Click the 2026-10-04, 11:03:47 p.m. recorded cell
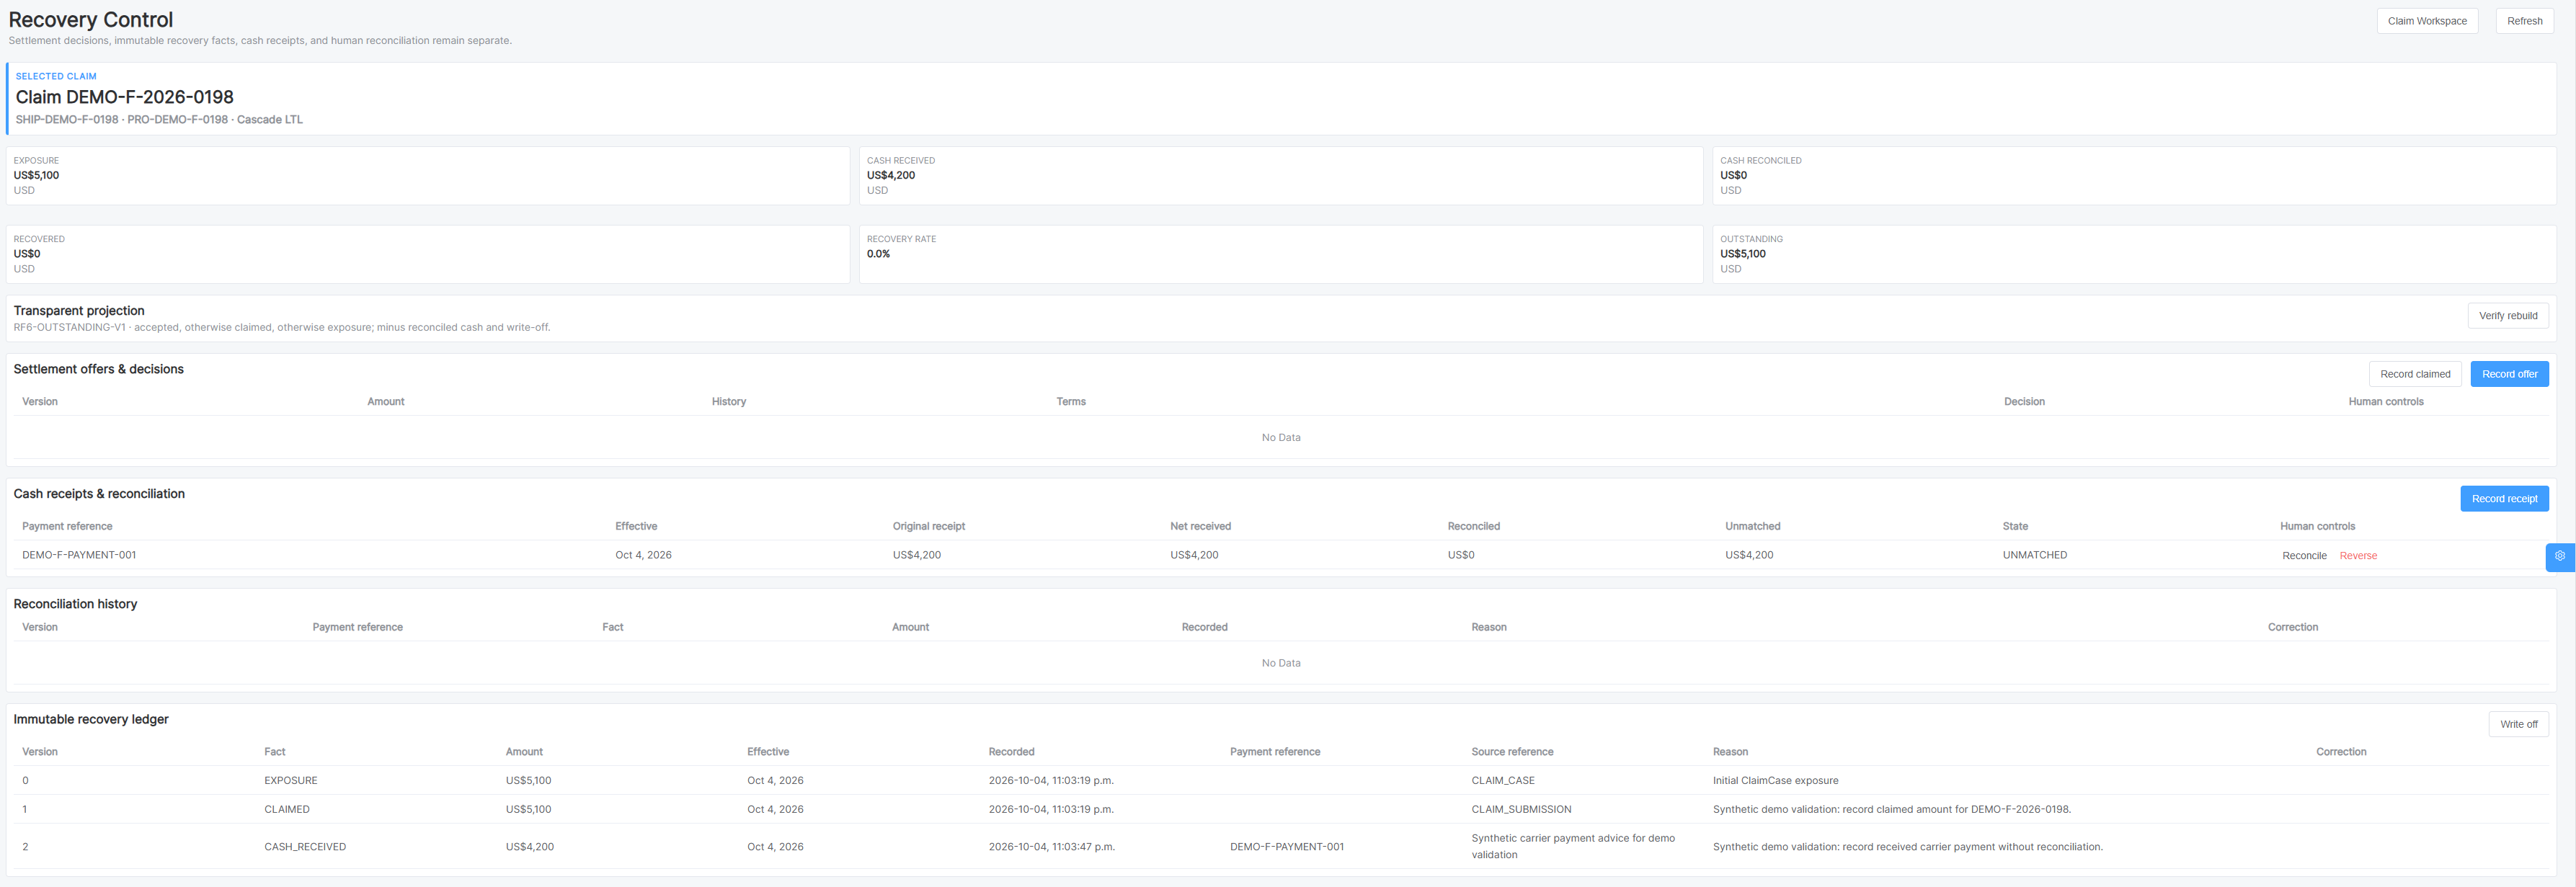2576x887 pixels. click(x=1051, y=847)
